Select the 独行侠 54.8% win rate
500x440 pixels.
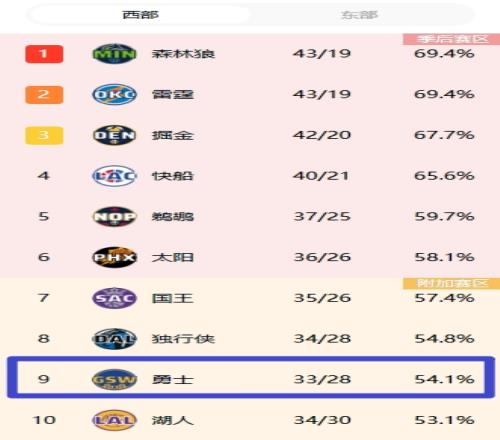(444, 339)
